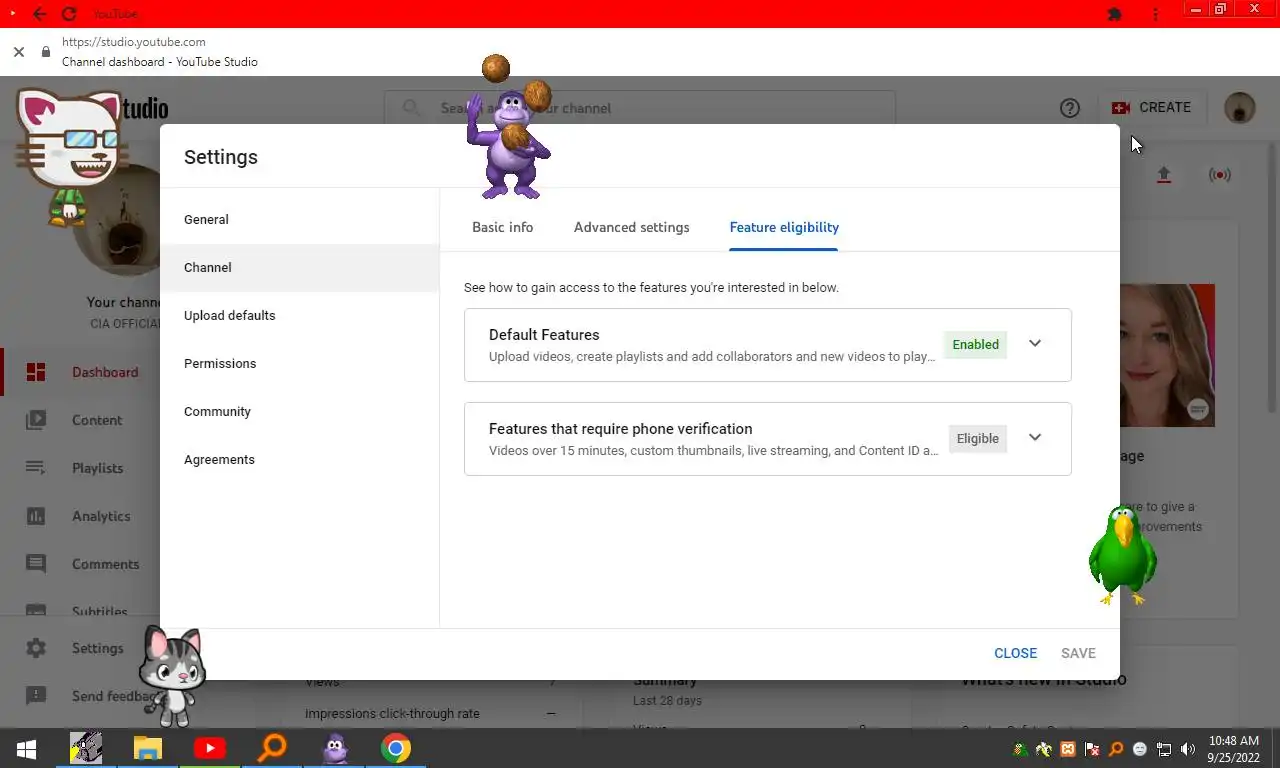Open the Upload defaults settings section
The width and height of the screenshot is (1280, 768).
click(299, 316)
